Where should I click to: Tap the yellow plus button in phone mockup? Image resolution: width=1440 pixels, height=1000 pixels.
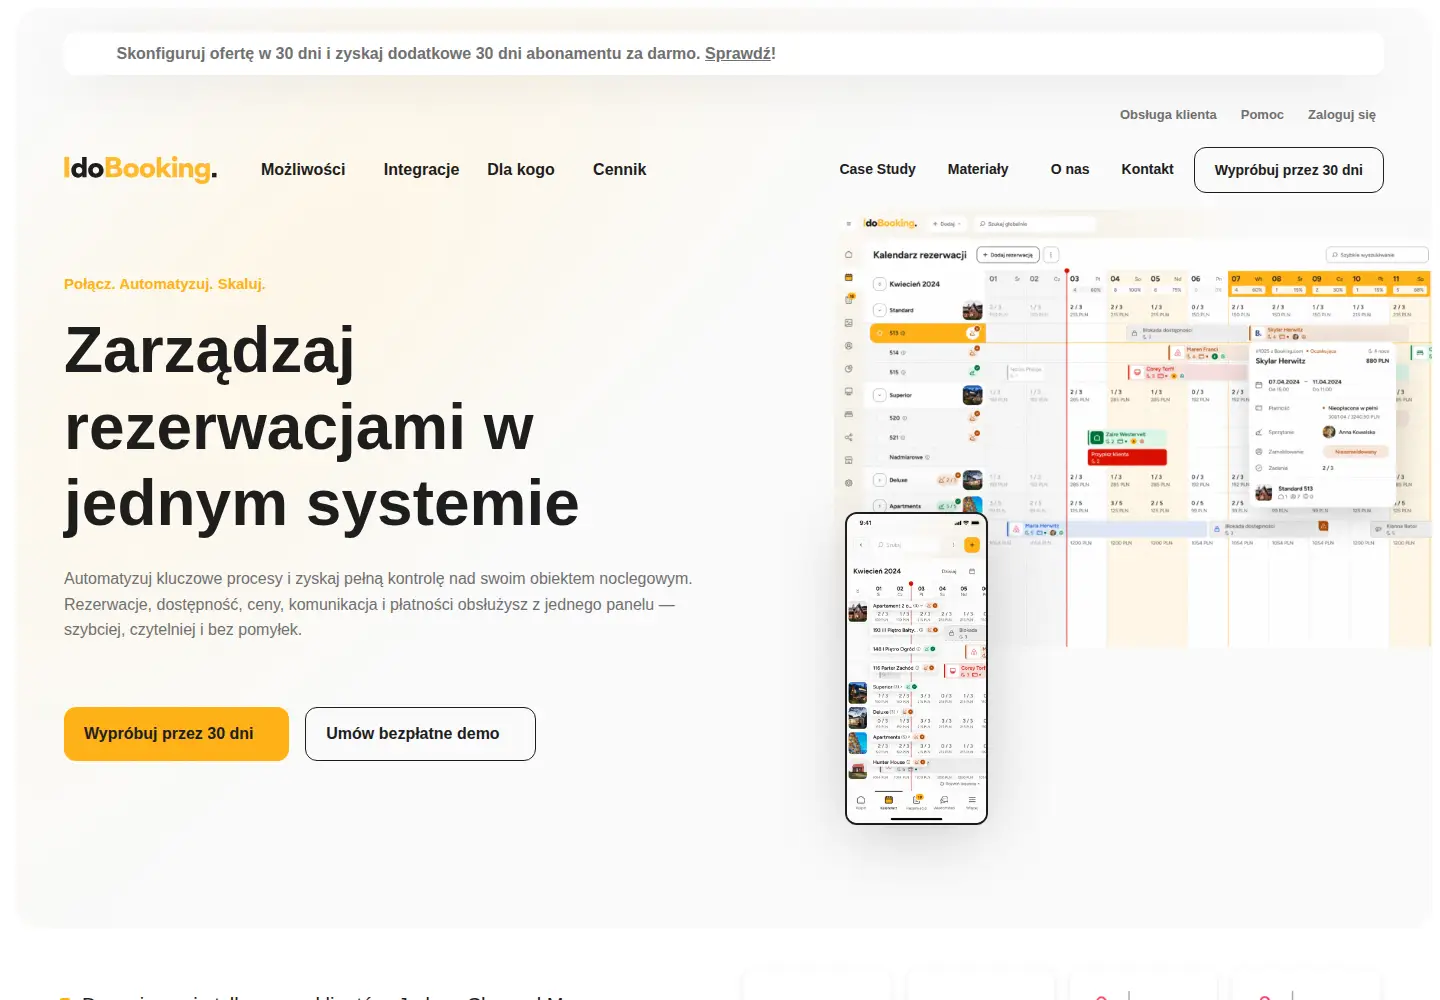[x=972, y=545]
